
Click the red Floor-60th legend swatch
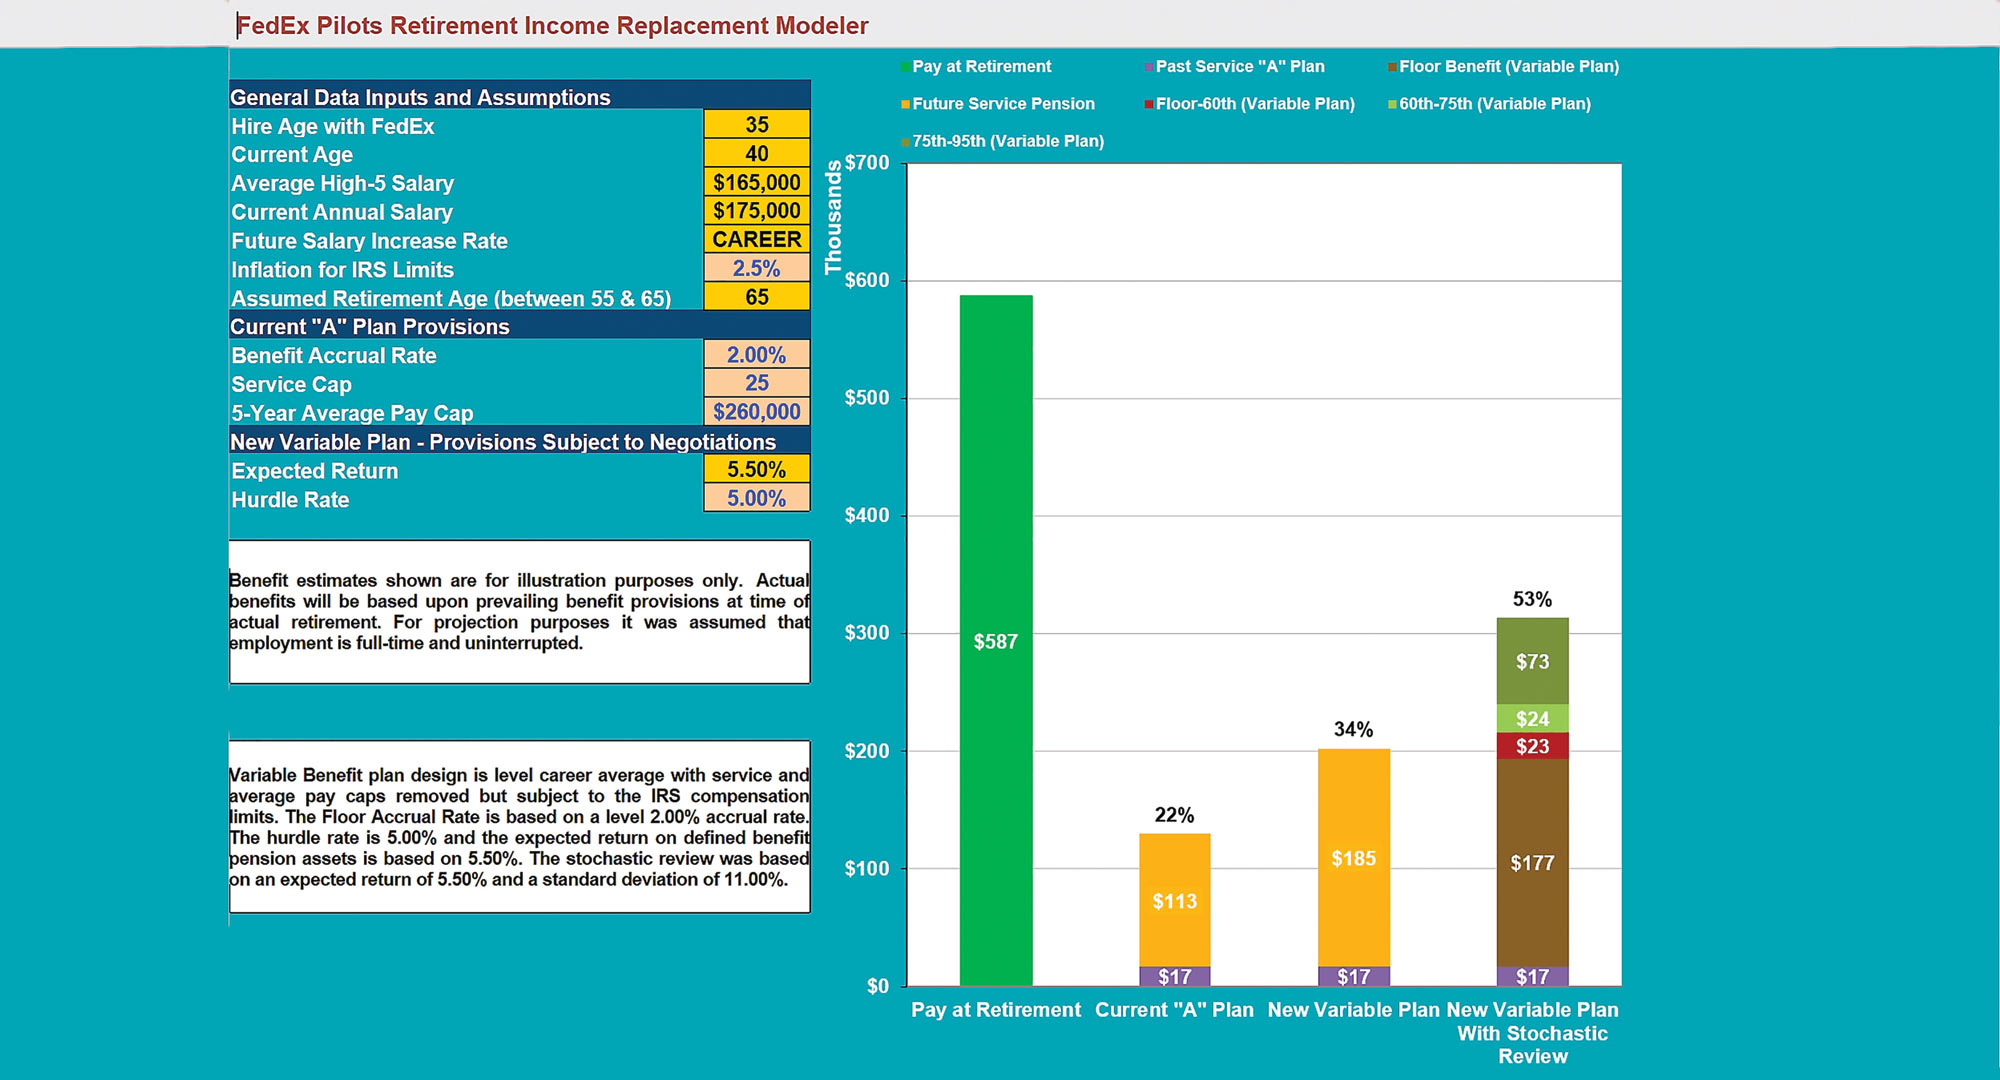coord(1149,104)
